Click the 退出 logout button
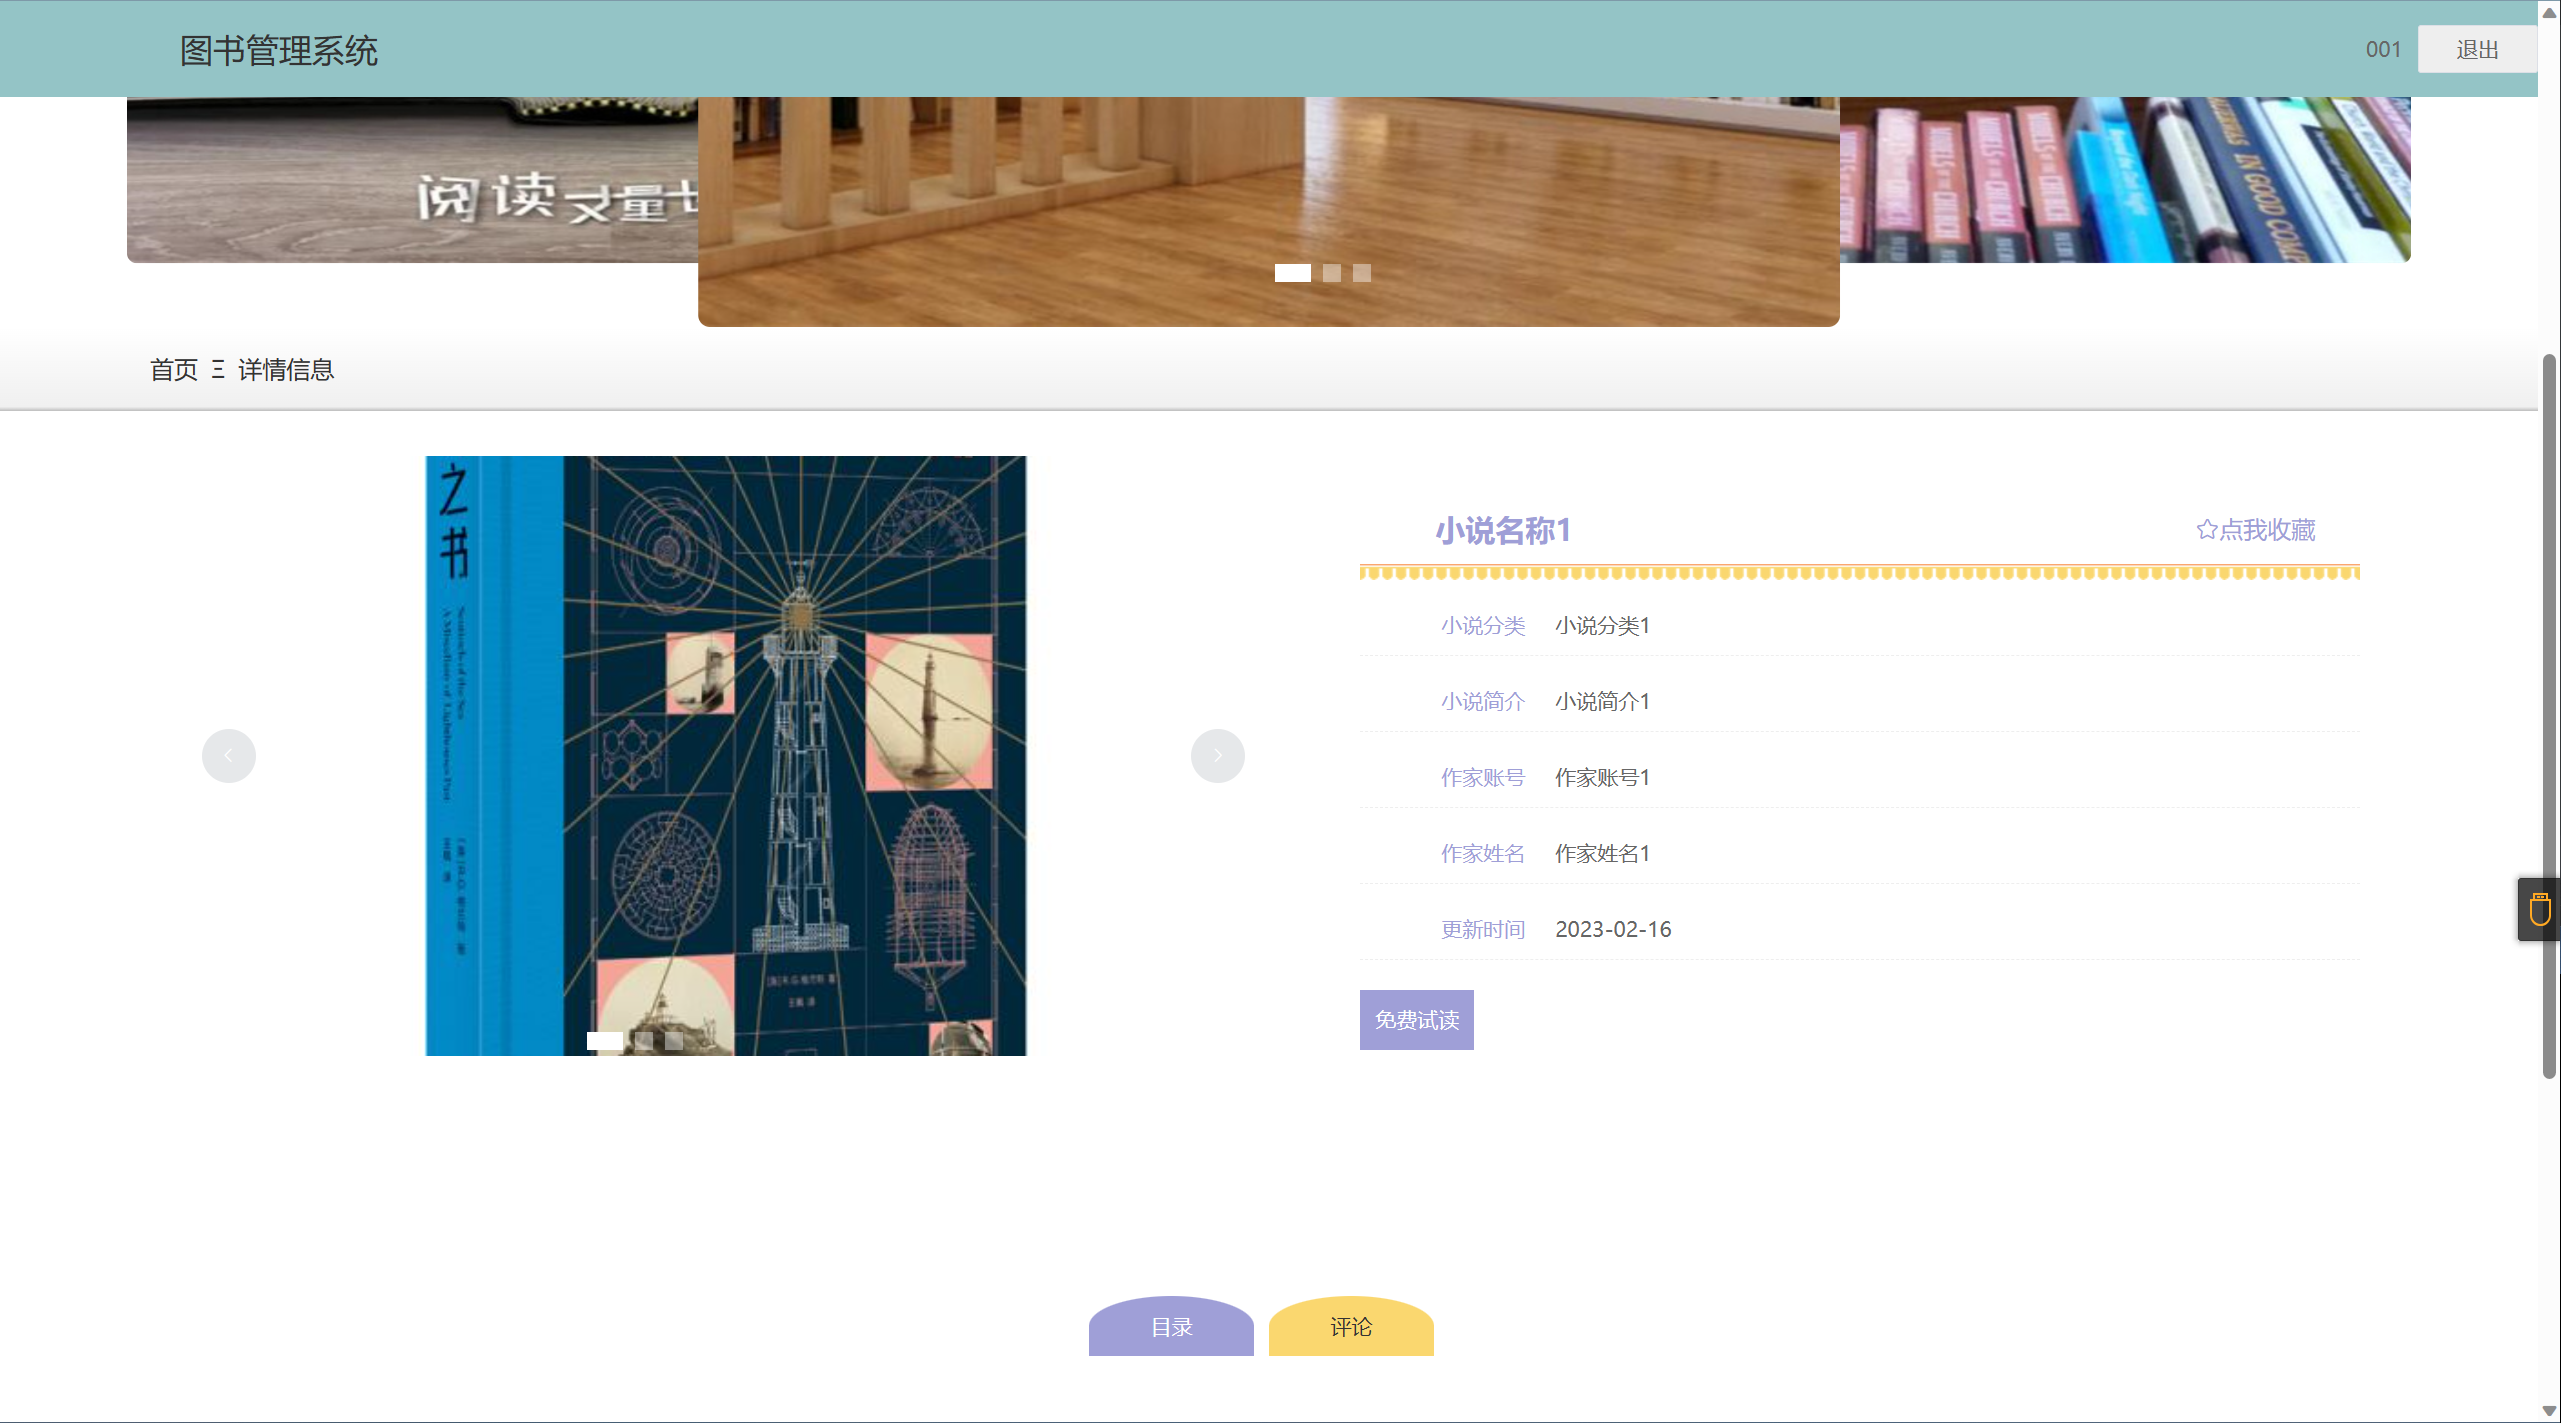The height and width of the screenshot is (1423, 2561). tap(2477, 50)
